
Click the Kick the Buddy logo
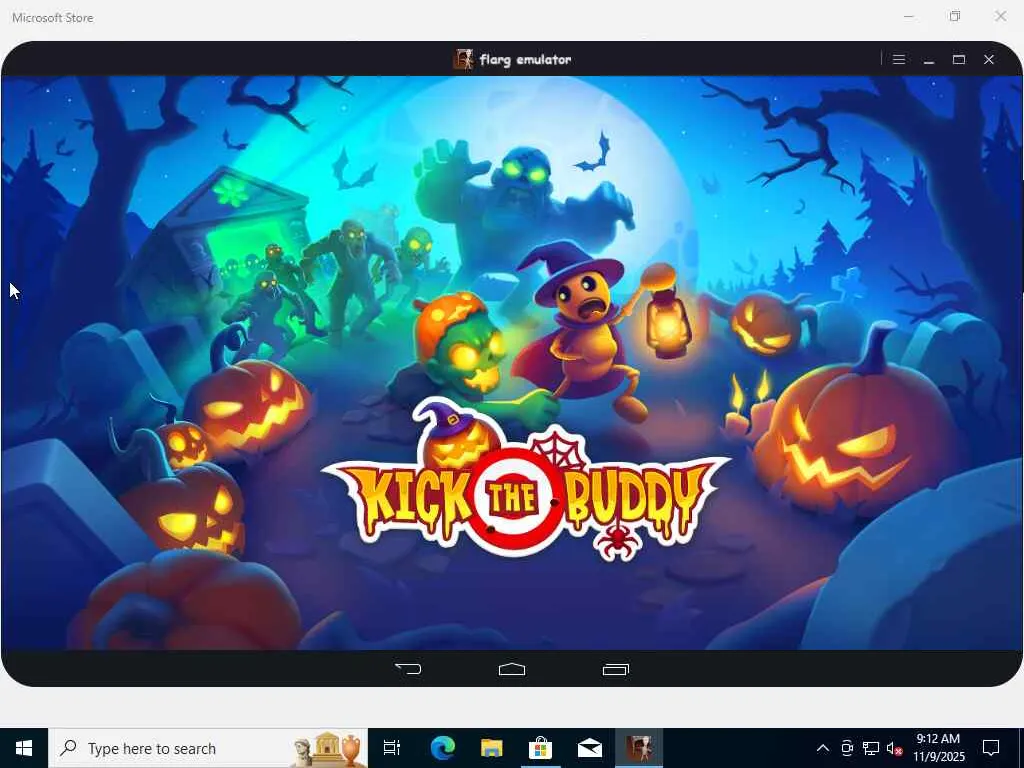pos(525,479)
